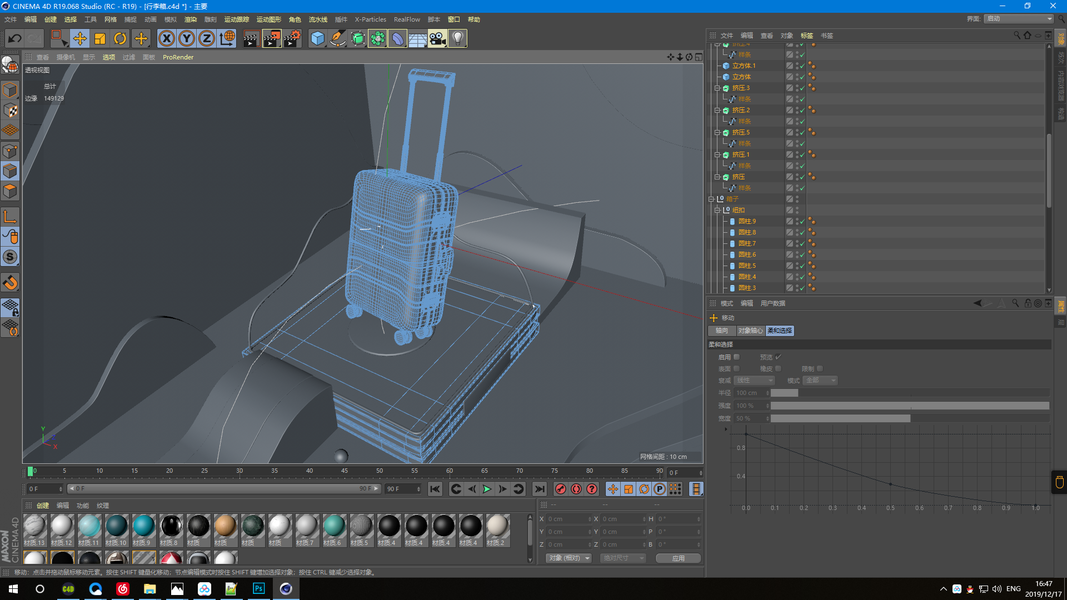Collapse the 挤压.3 object tree node
The height and width of the screenshot is (600, 1067).
click(x=717, y=88)
